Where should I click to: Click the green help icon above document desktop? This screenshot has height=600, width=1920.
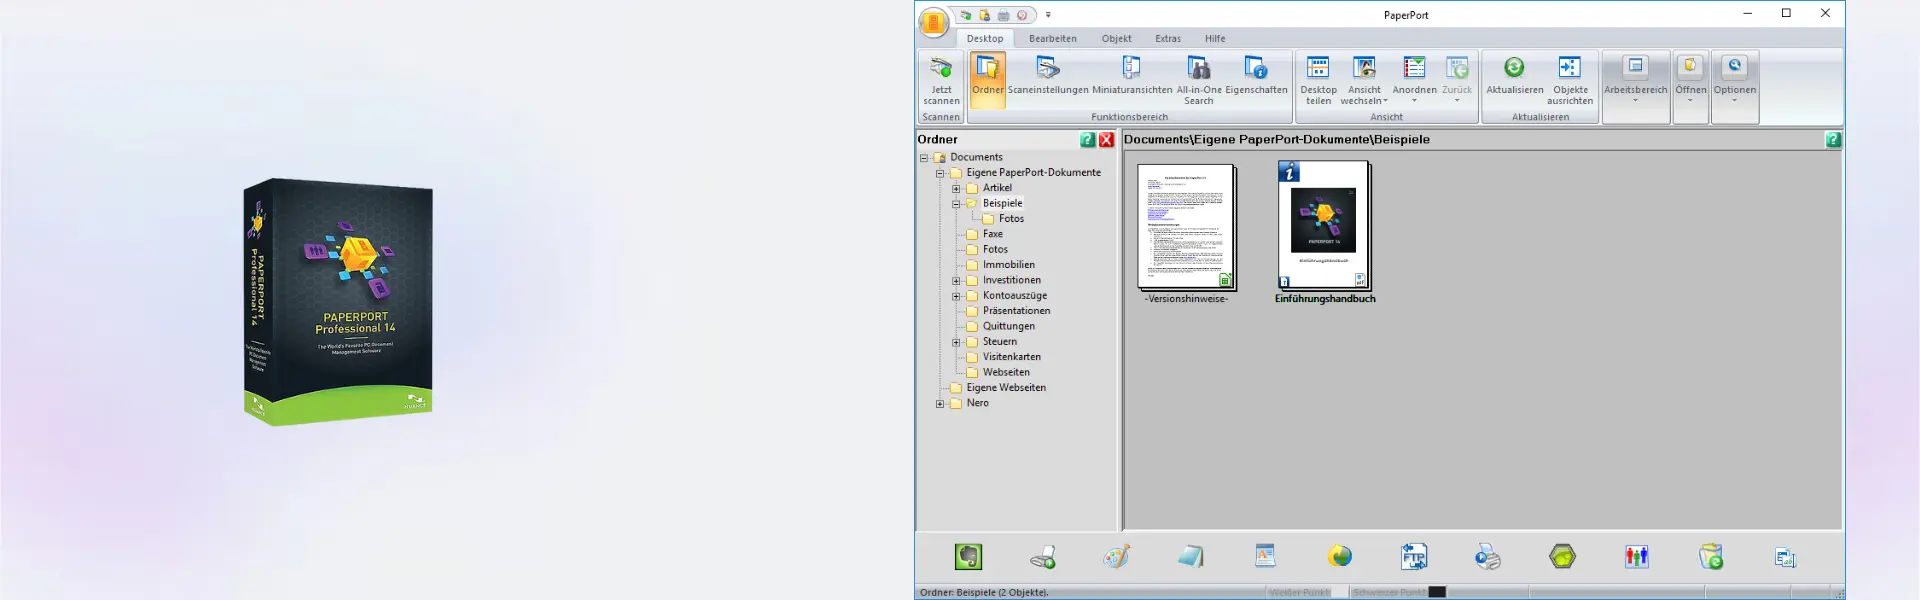1833,140
